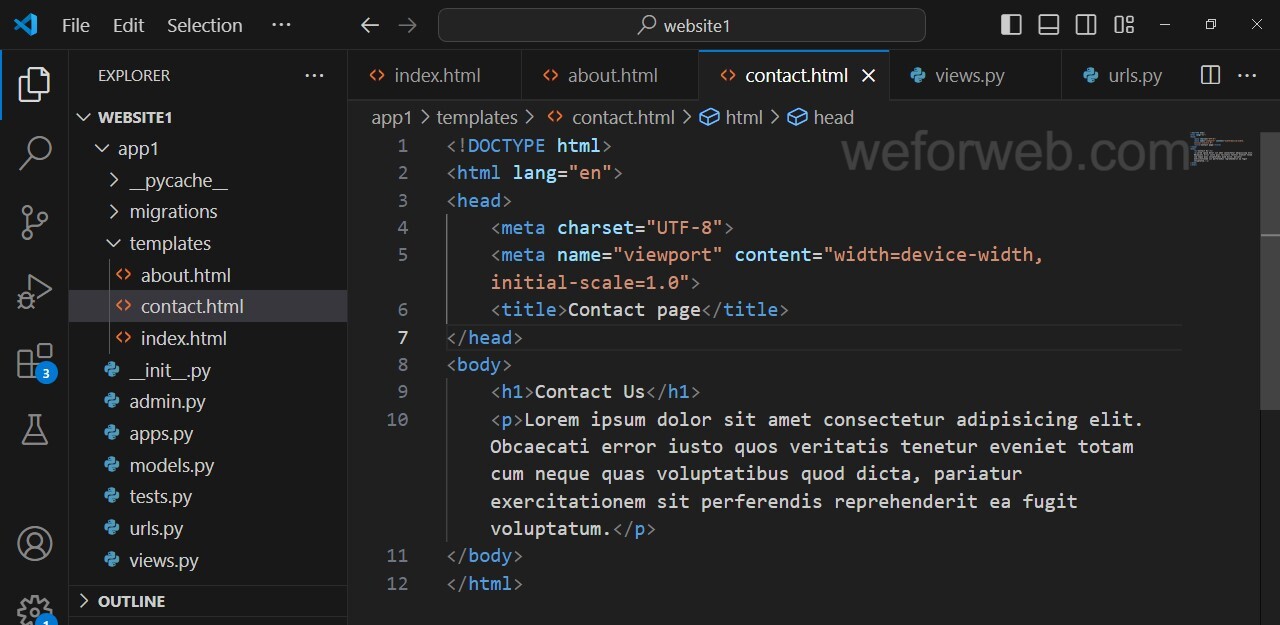This screenshot has height=625, width=1280.
Task: Open the Search view in activity bar
Action: click(x=35, y=153)
